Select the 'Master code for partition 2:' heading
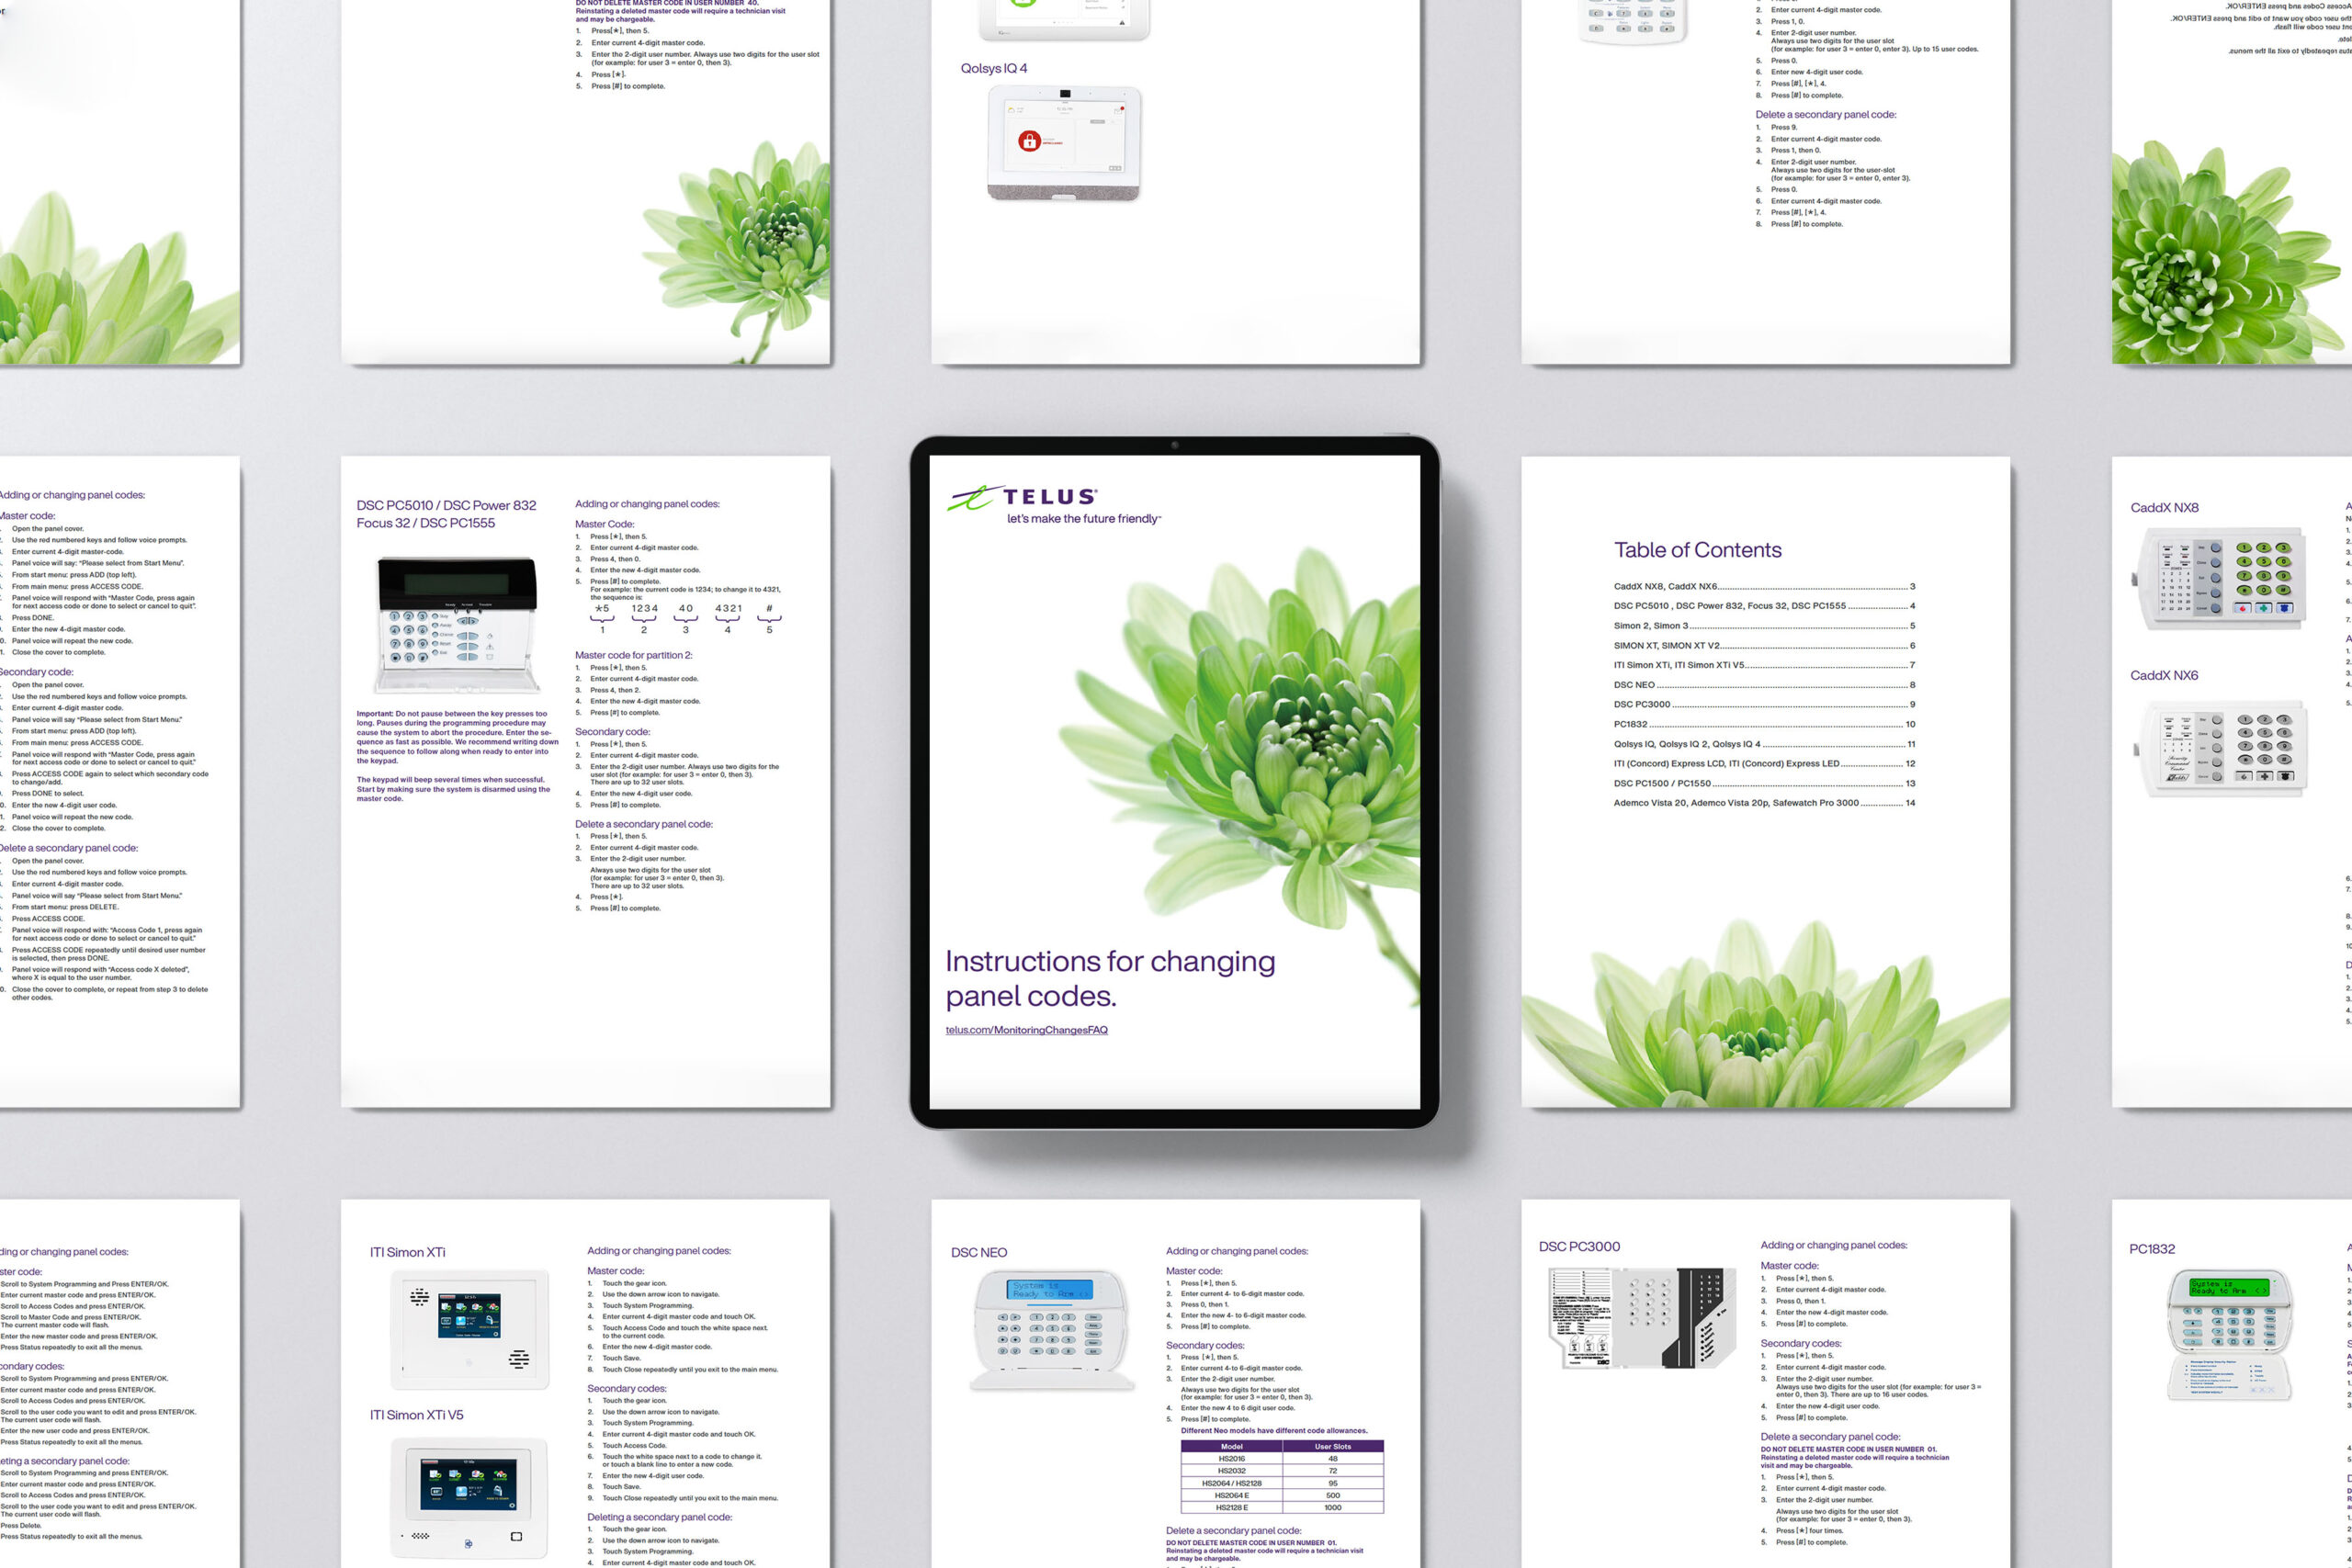Image resolution: width=2352 pixels, height=1568 pixels. (x=633, y=656)
